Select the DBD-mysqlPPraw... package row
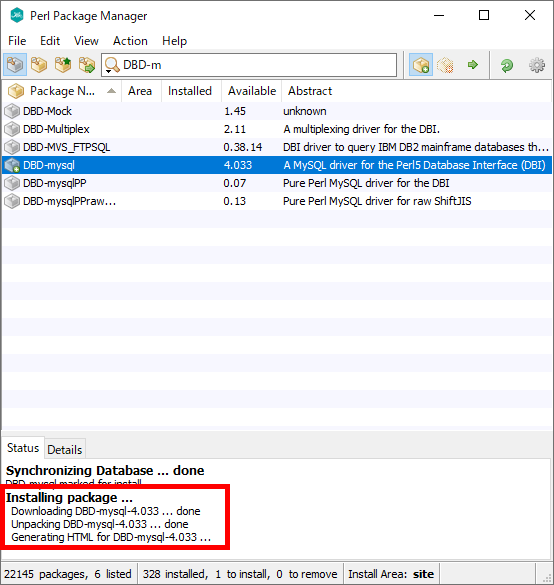554x585 pixels. coord(277,201)
